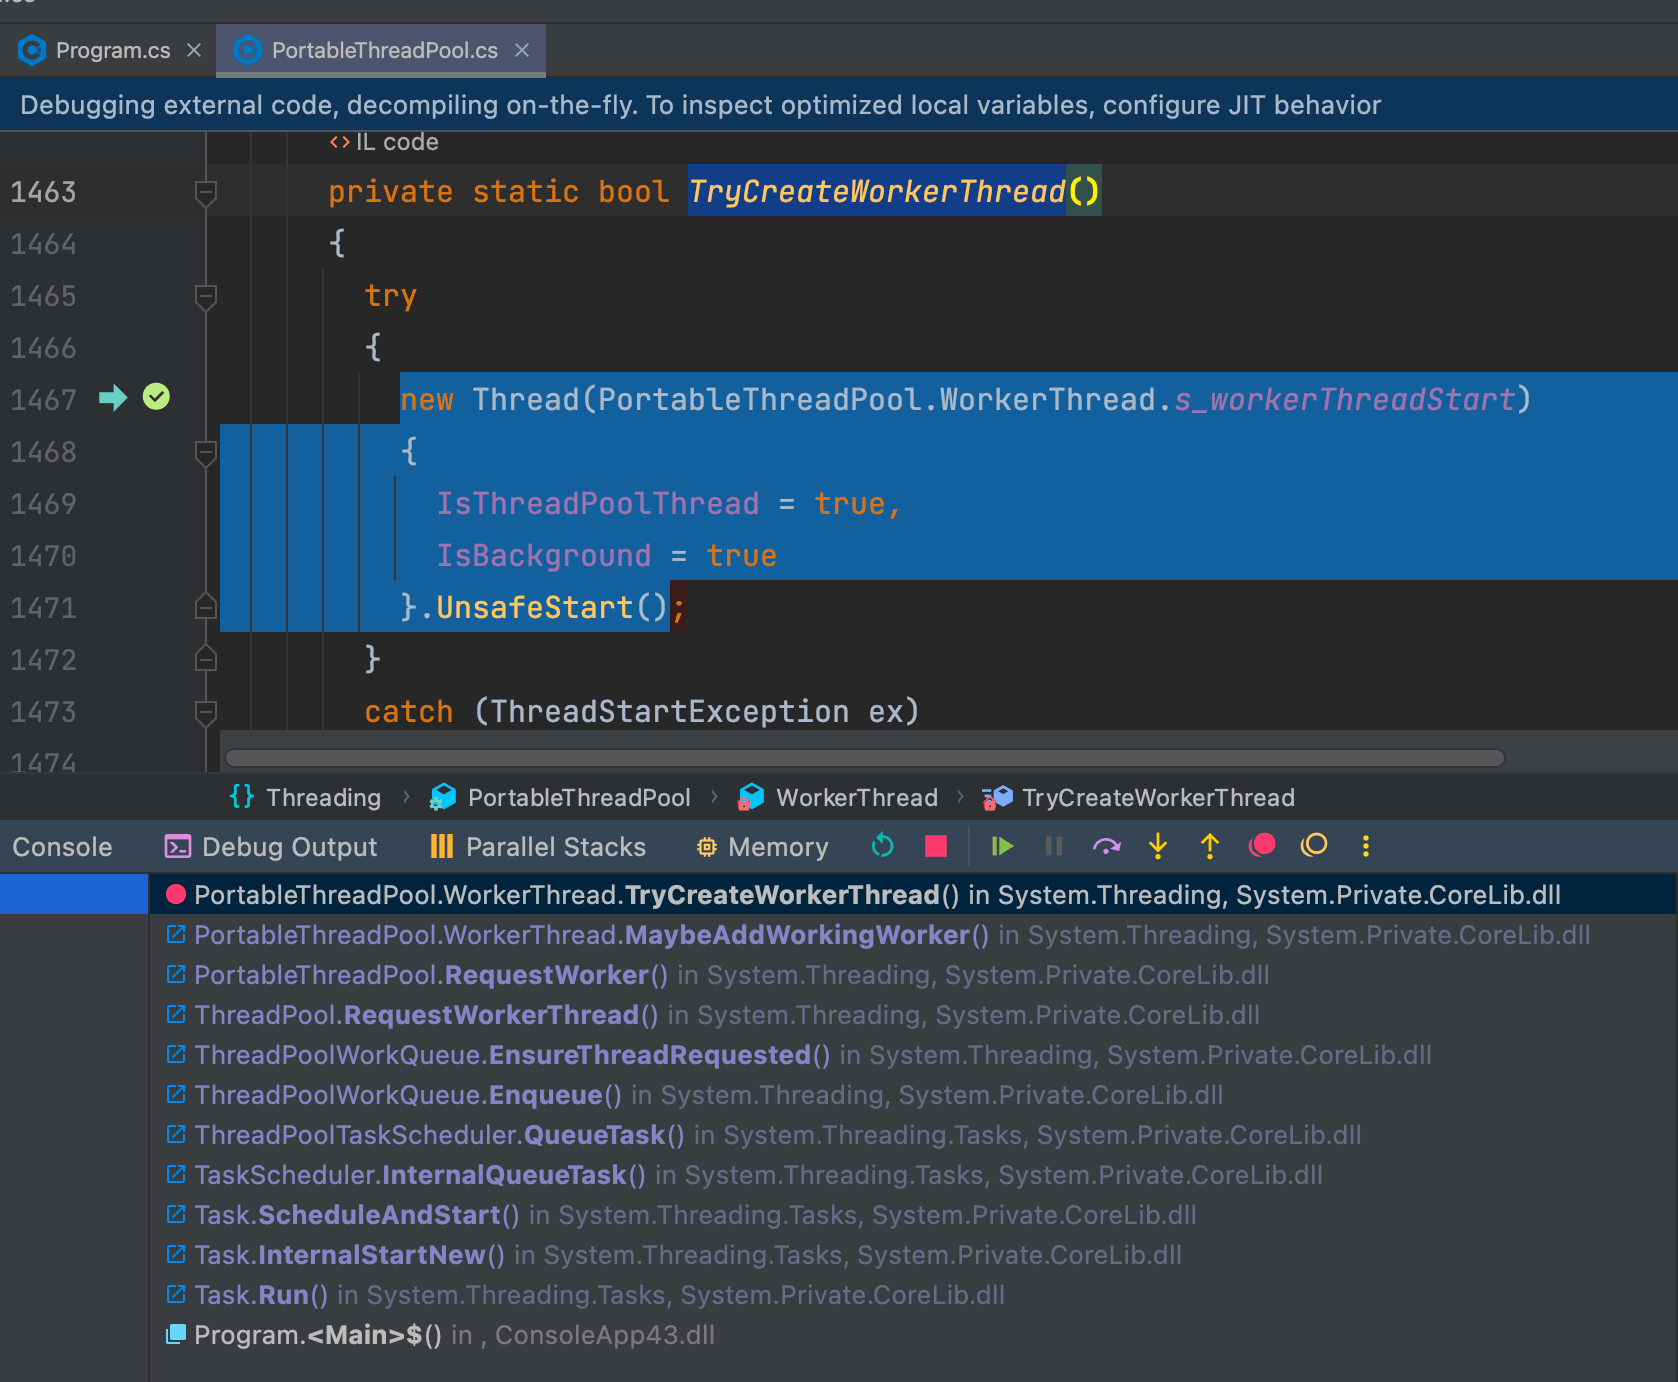The height and width of the screenshot is (1382, 1678).
Task: Close the PortableThreadPool.cs tab
Action: pyautogui.click(x=522, y=50)
